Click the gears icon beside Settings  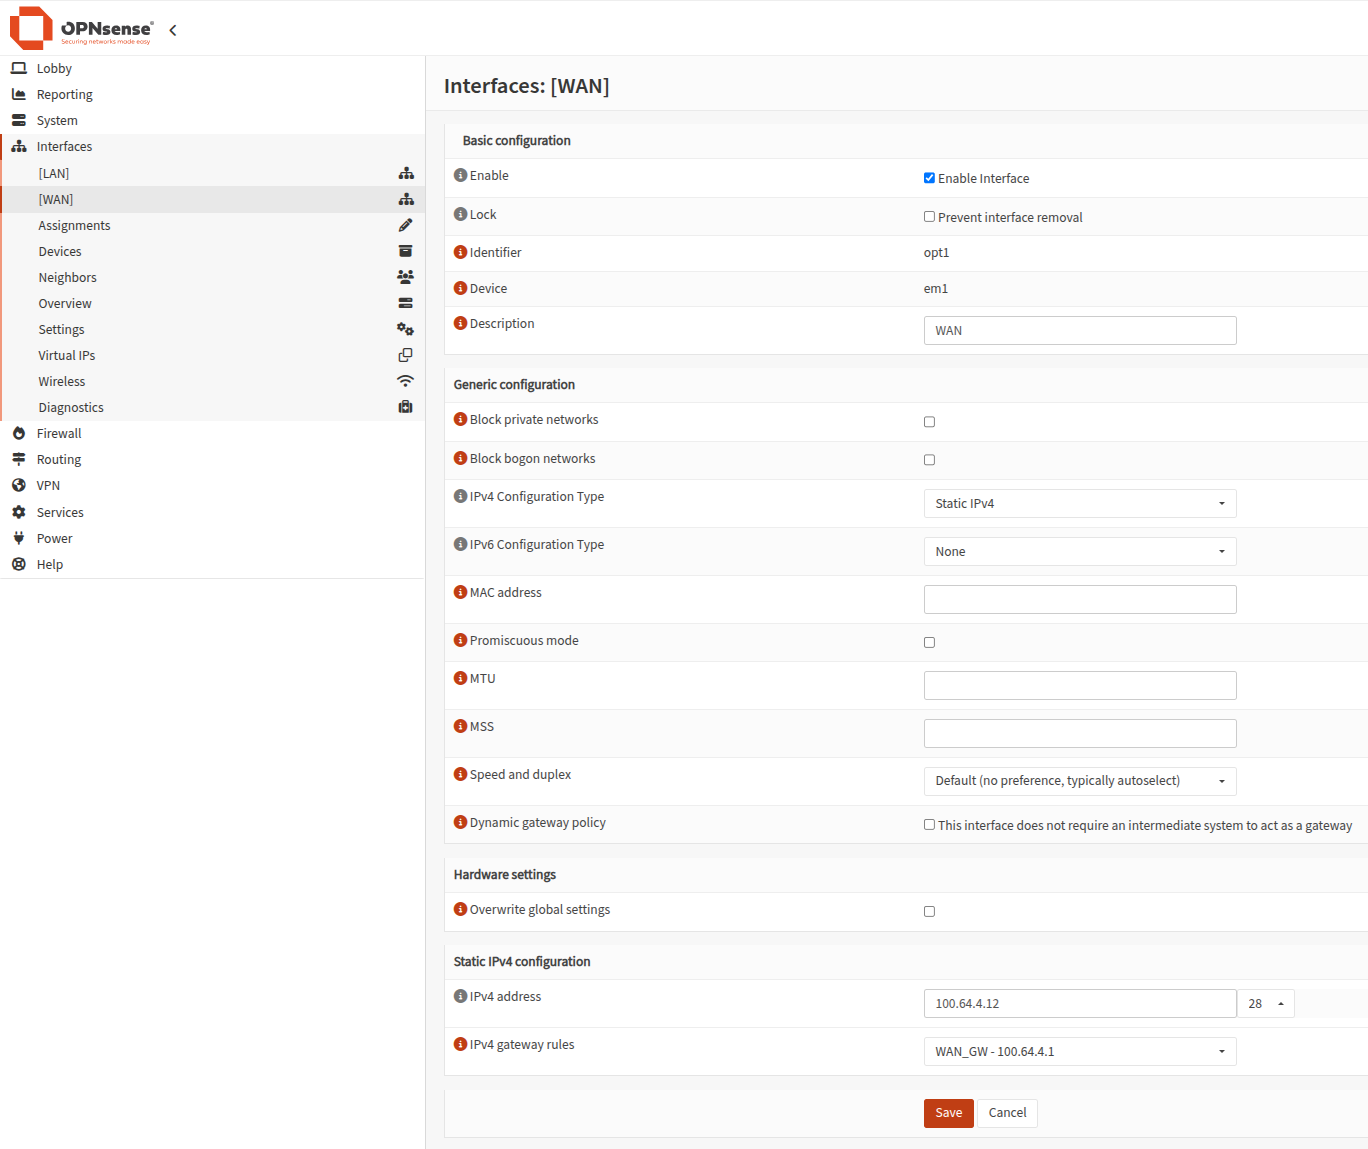click(405, 329)
